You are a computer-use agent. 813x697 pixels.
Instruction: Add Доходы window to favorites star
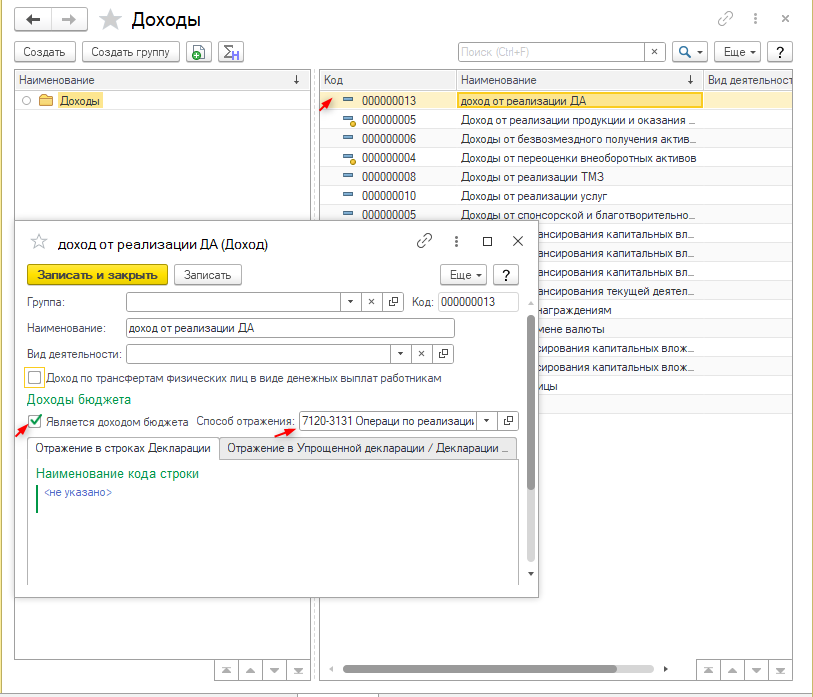tap(110, 20)
